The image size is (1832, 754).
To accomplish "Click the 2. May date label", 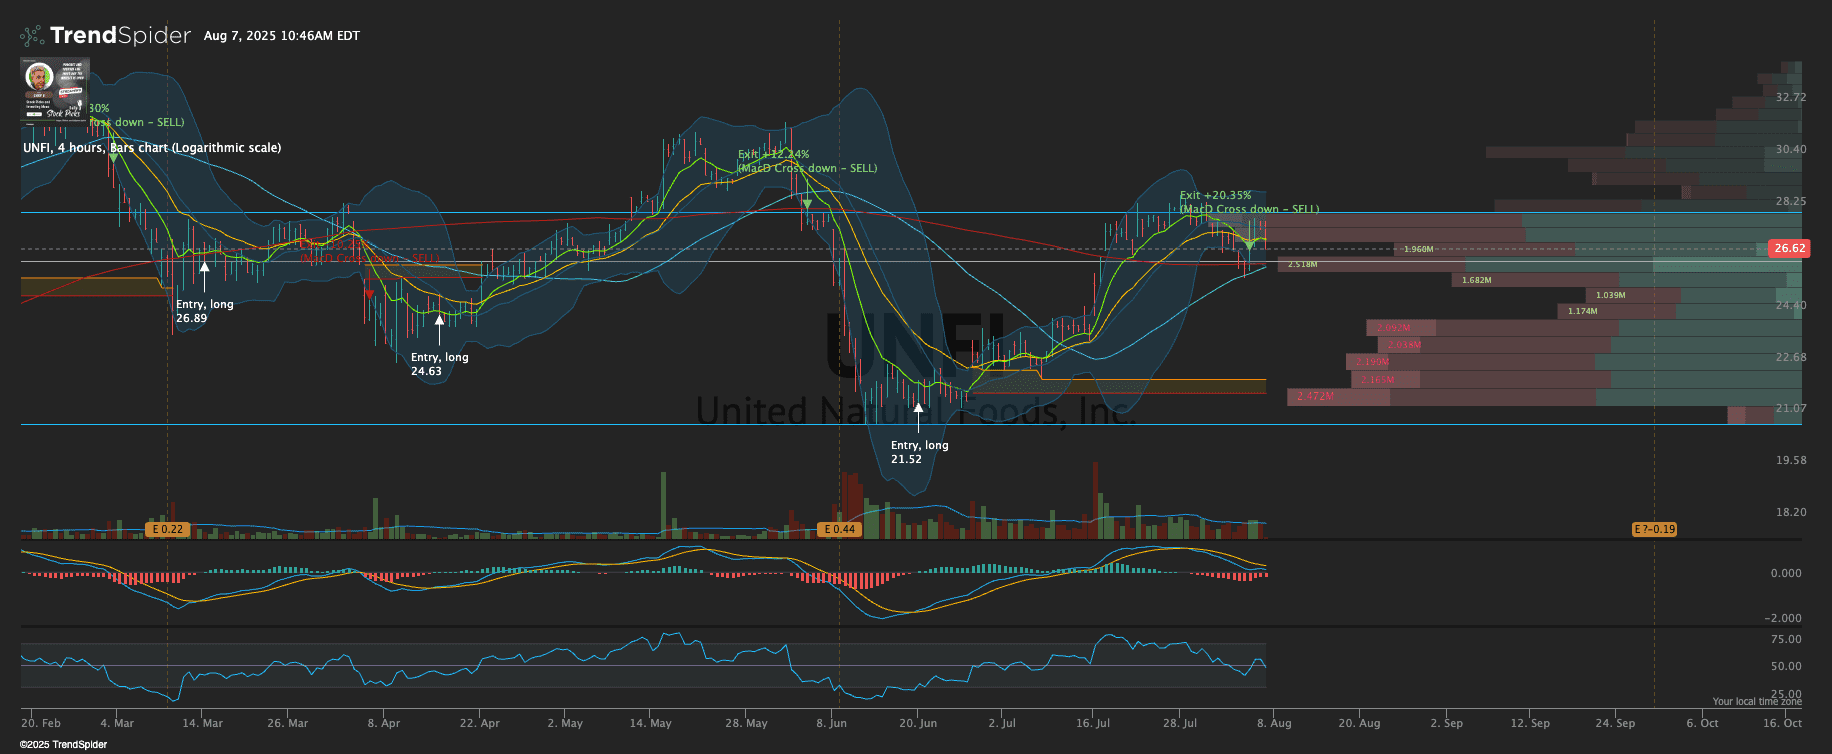I will [x=565, y=723].
